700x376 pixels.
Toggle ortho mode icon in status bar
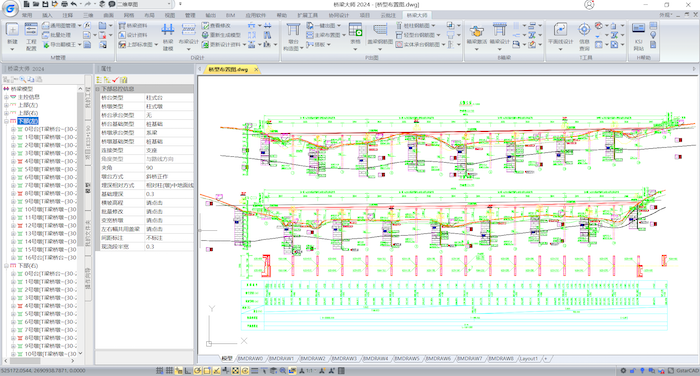coord(188,371)
